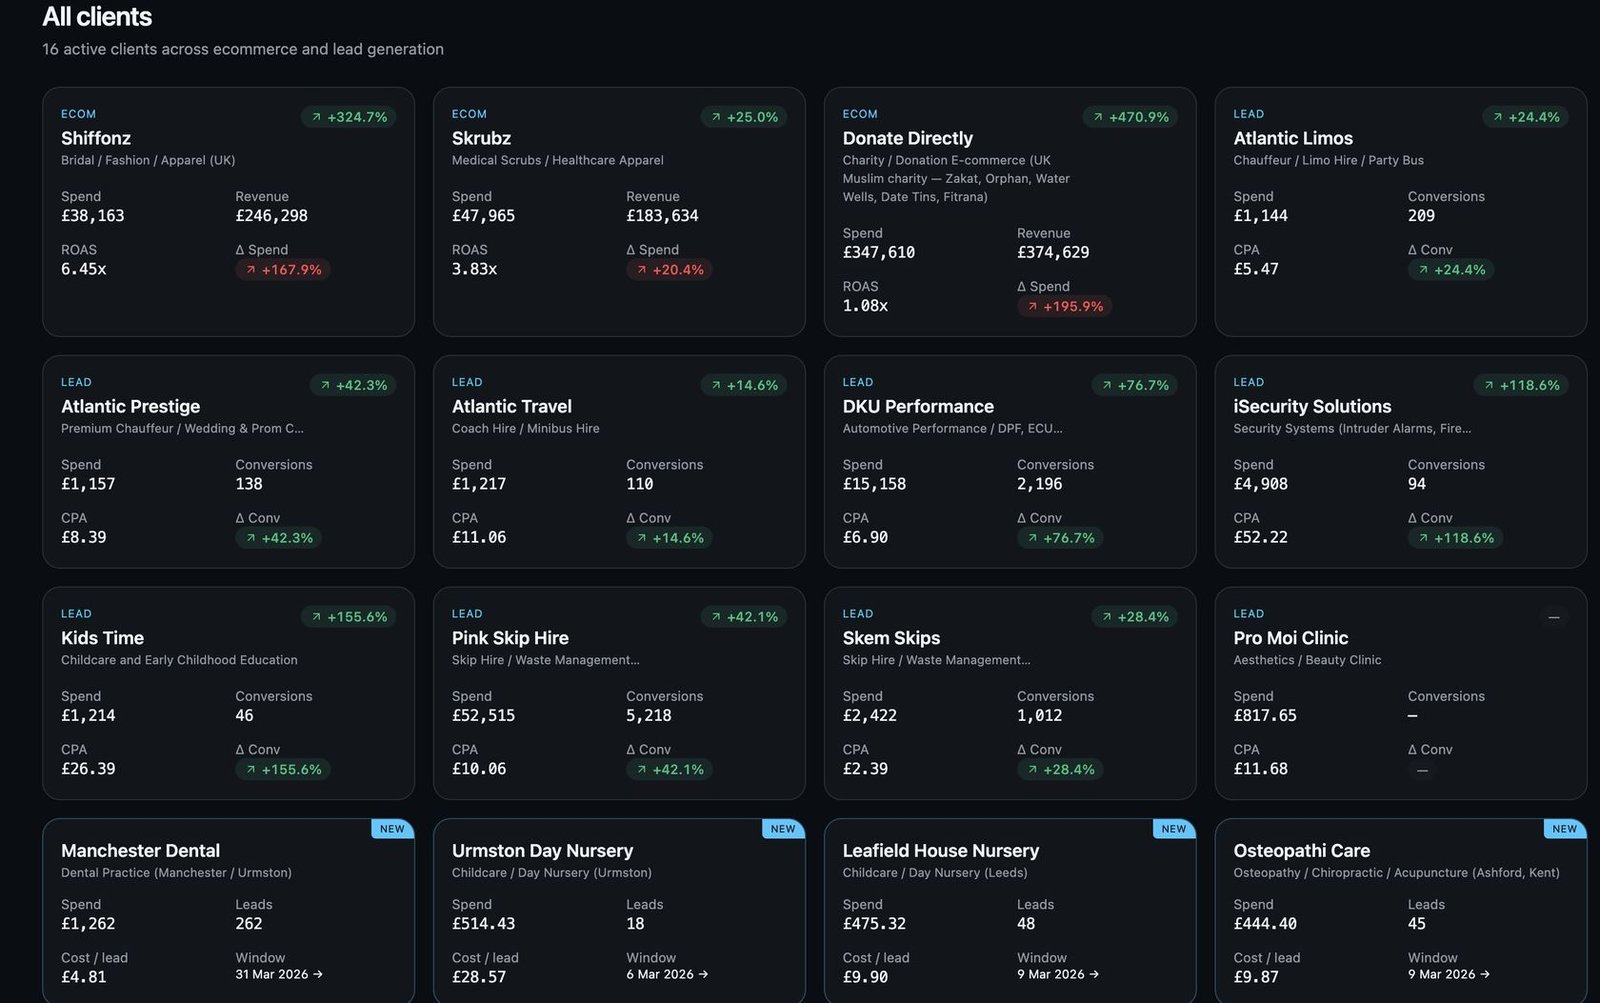
Task: Select the Donate Directly client name
Action: coord(908,138)
